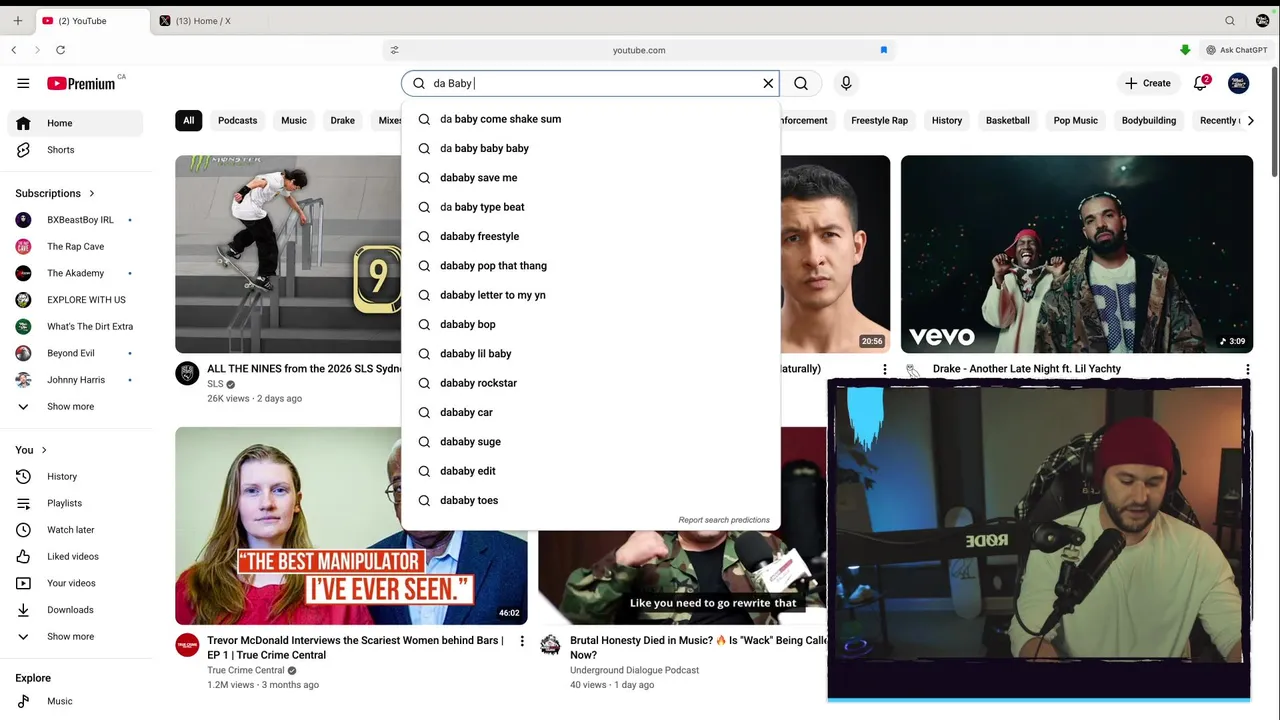Select the Freestyle Rap chip
Viewport: 1280px width, 720px height.
click(879, 120)
